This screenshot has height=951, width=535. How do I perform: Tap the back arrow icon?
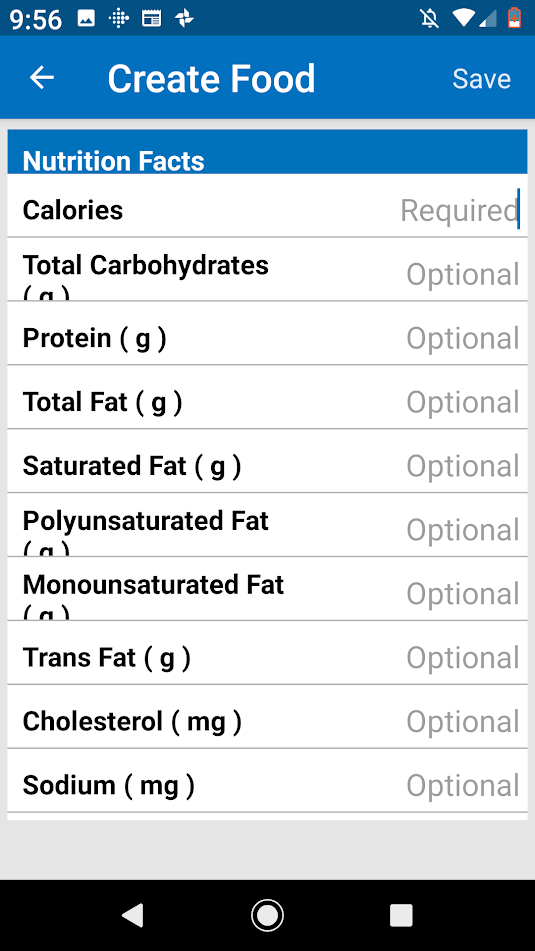coord(42,78)
